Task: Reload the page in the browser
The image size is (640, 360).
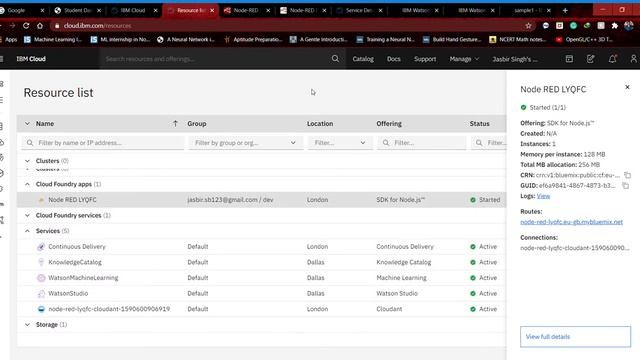Action: pos(26,25)
